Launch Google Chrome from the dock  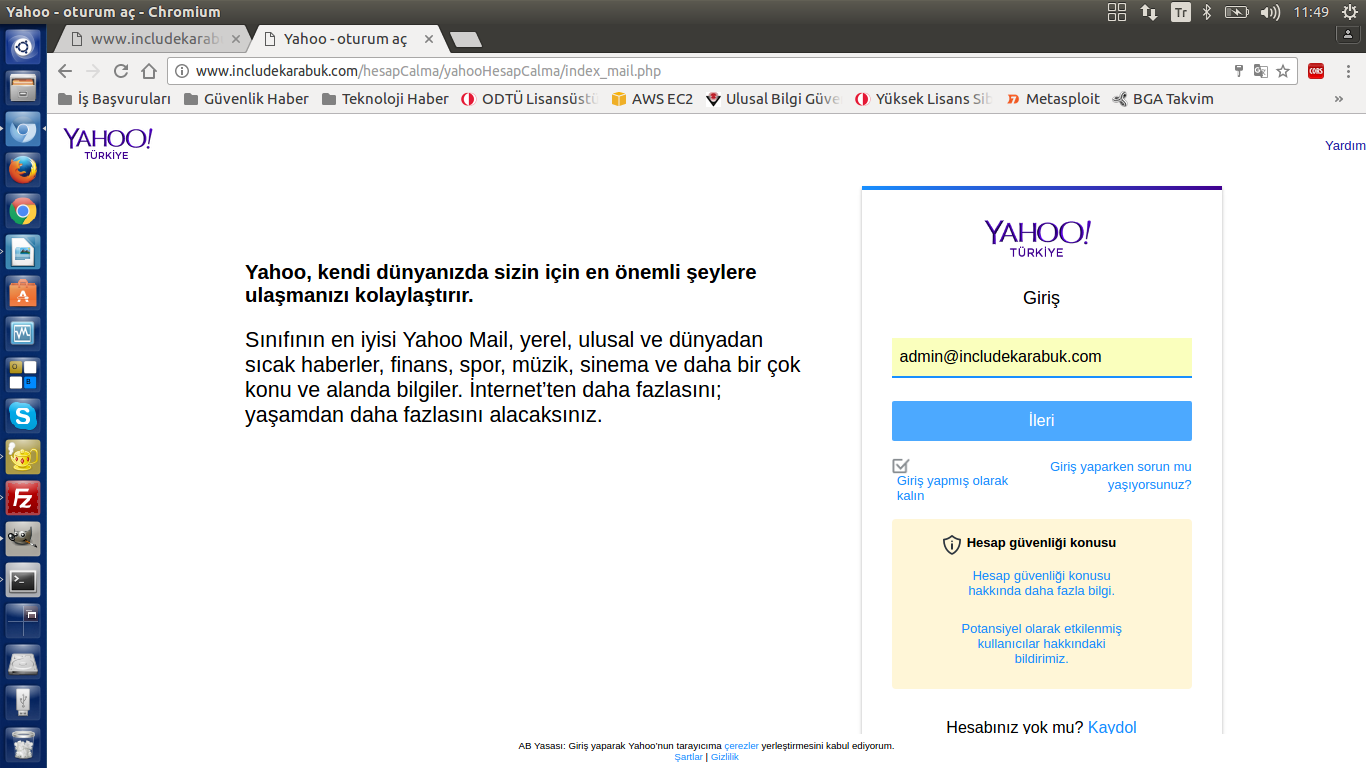(x=23, y=211)
